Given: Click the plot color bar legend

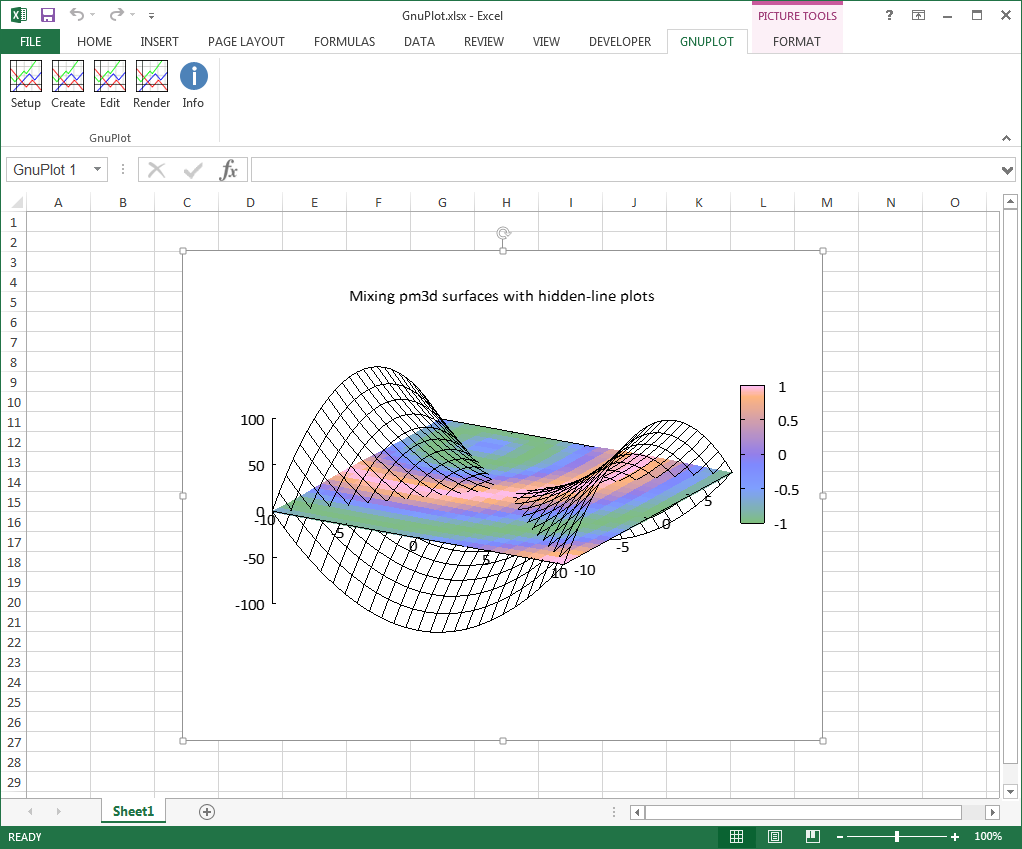Looking at the screenshot, I should click(752, 454).
